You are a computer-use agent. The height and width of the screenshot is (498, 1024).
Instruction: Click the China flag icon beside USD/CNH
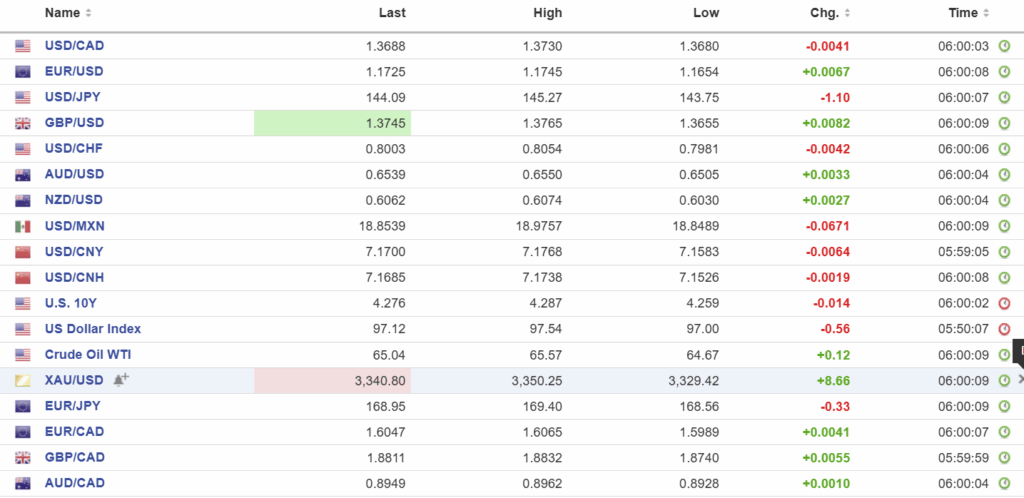pos(23,278)
